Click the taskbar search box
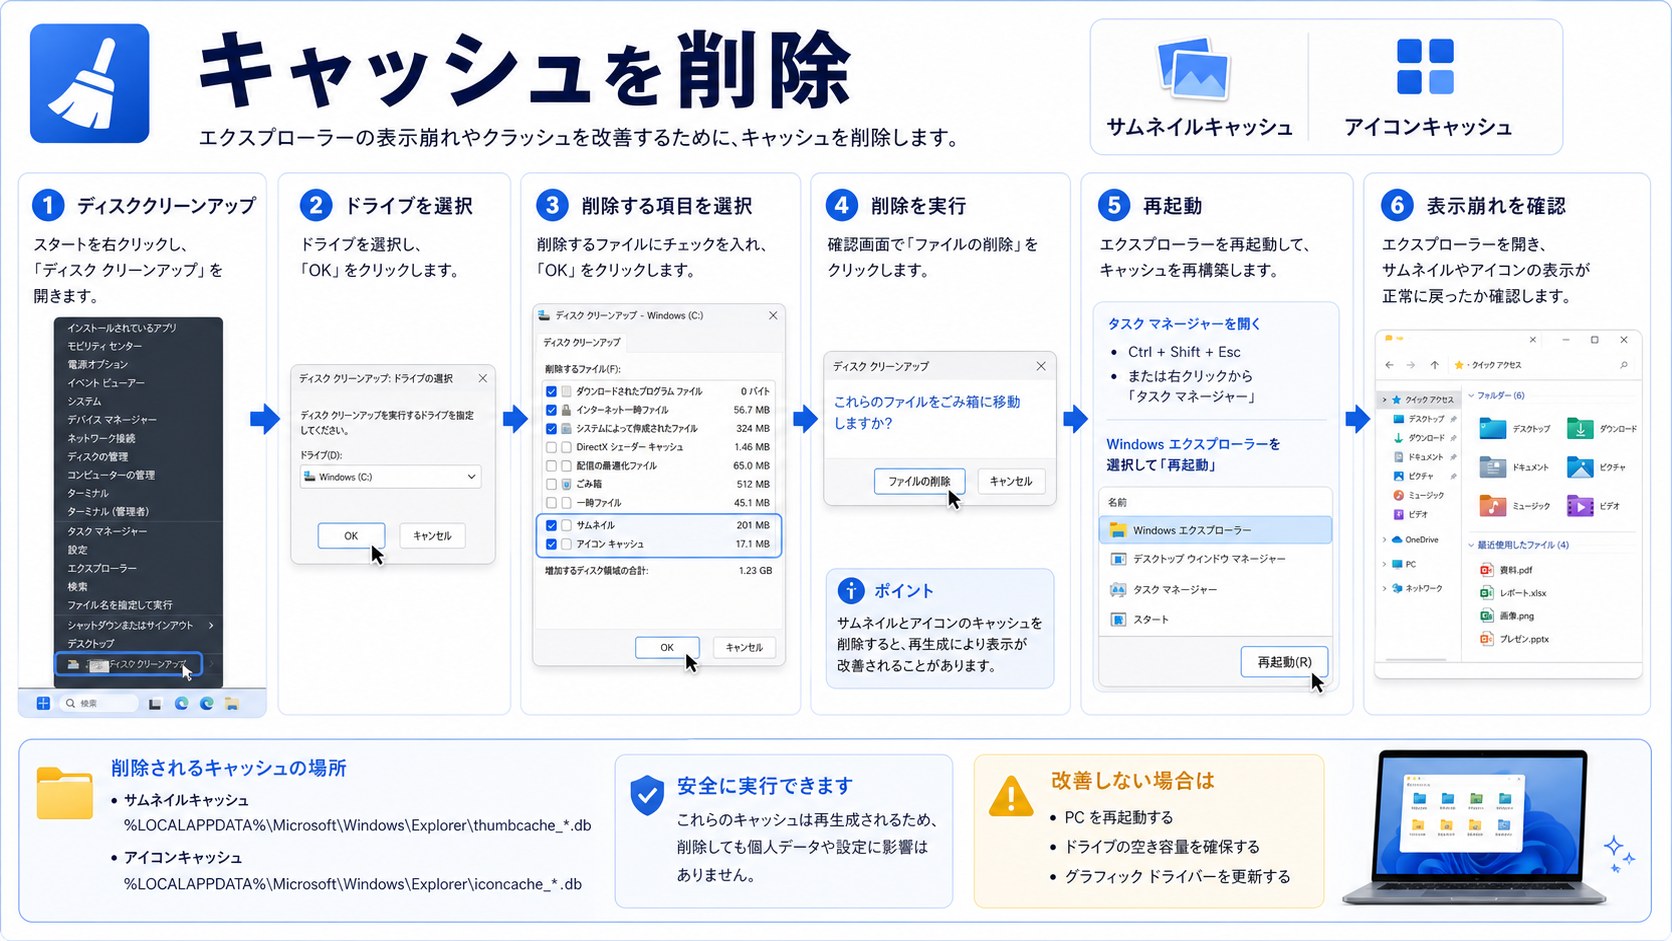The width and height of the screenshot is (1672, 941). pos(98,703)
